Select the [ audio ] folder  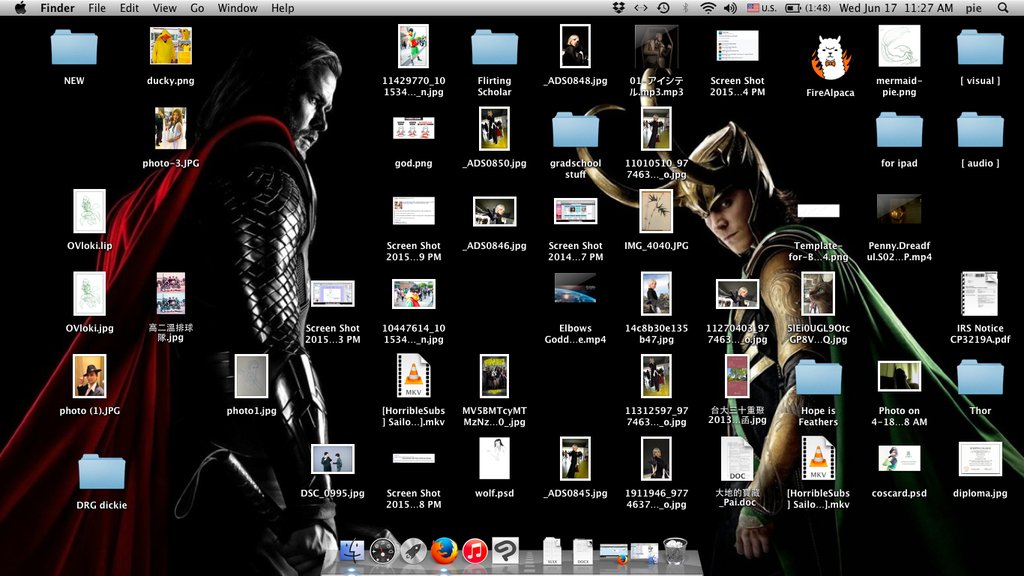(x=980, y=140)
